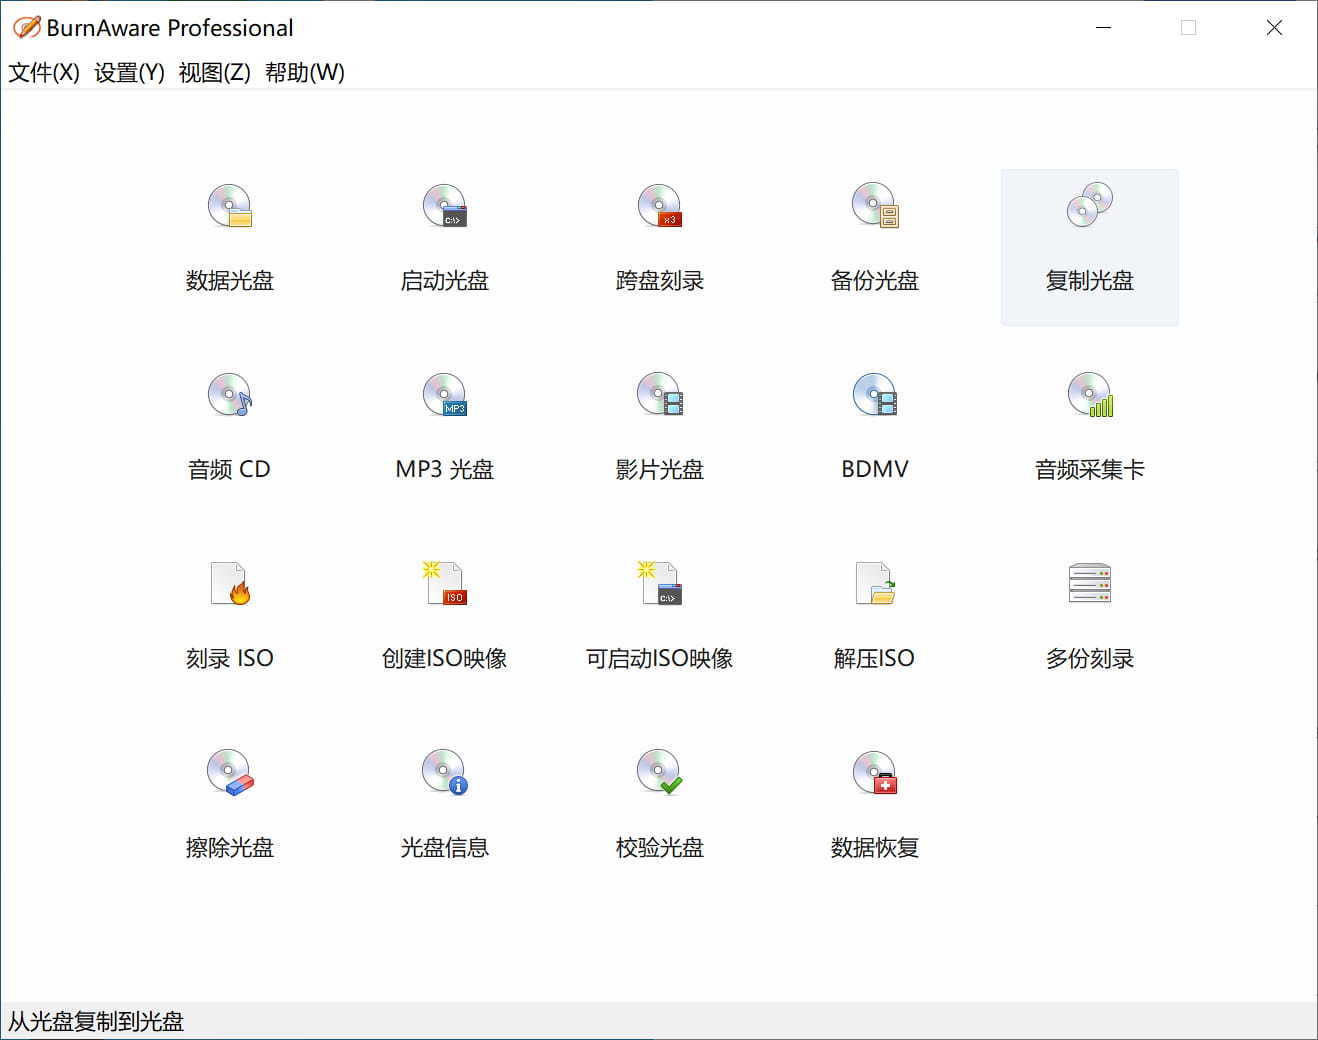The height and width of the screenshot is (1040, 1318).
Task: Open the 校验光盘 (Verify Disc) tool
Action: [x=659, y=806]
